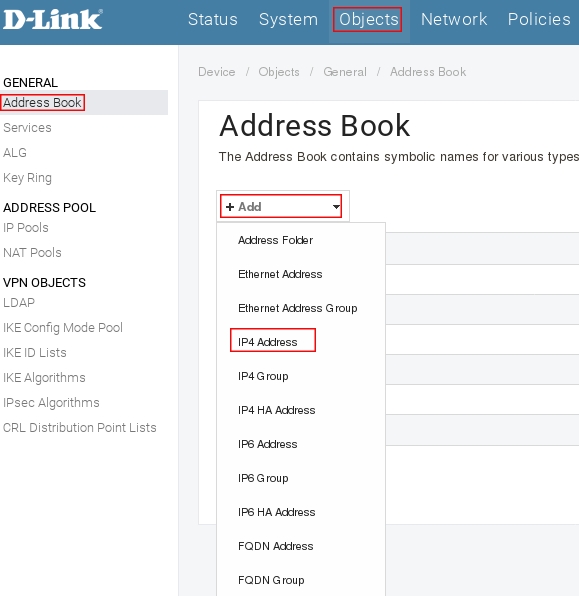Go to the Status tab
Screen dimensions: 579x596
213,19
